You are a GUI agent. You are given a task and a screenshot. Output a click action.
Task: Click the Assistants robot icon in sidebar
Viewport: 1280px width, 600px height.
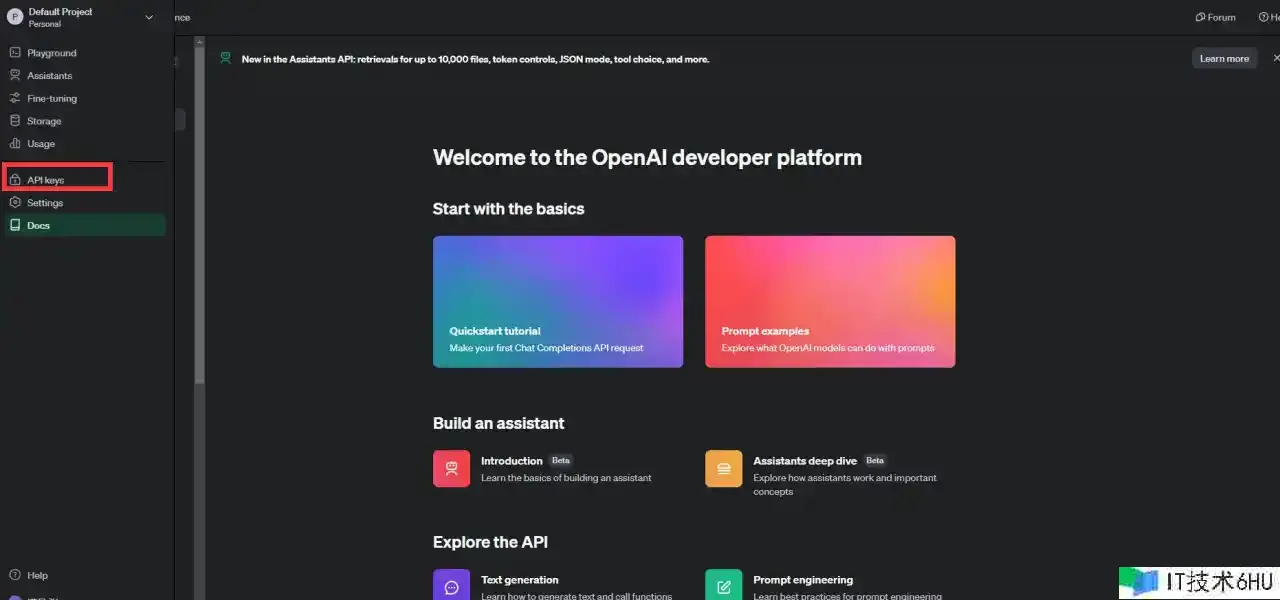pyautogui.click(x=15, y=76)
